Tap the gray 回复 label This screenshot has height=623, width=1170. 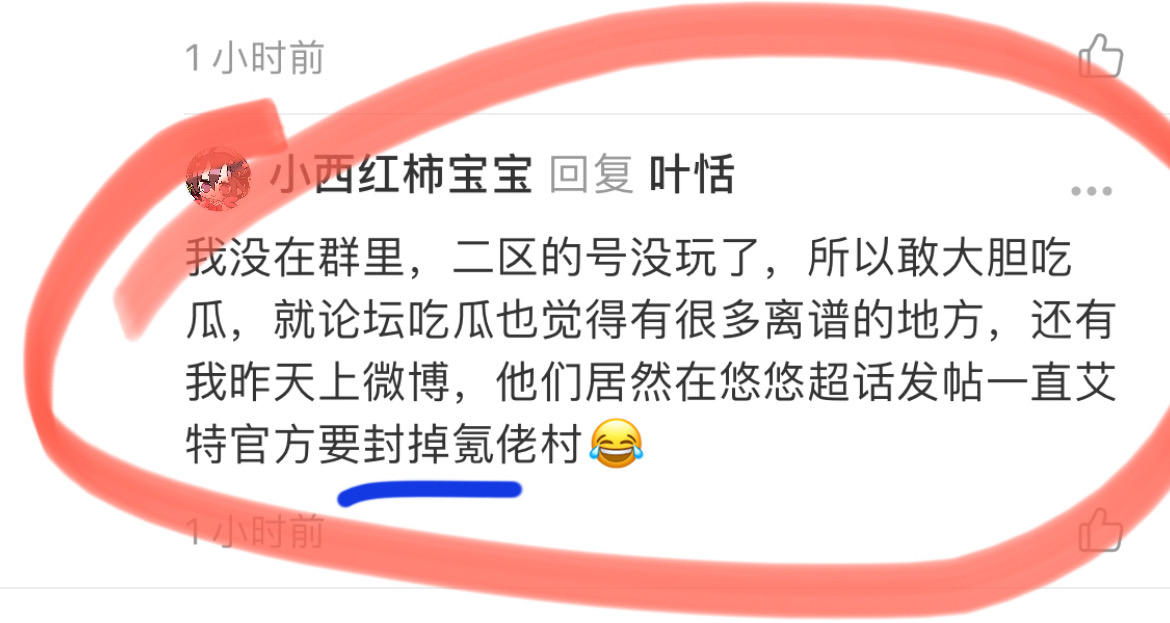[591, 175]
